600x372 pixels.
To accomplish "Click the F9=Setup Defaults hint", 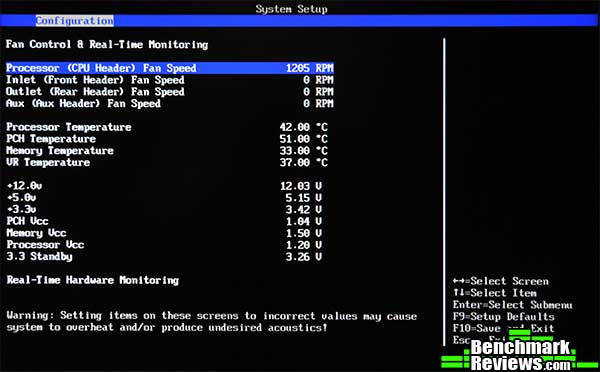I will 504,317.
